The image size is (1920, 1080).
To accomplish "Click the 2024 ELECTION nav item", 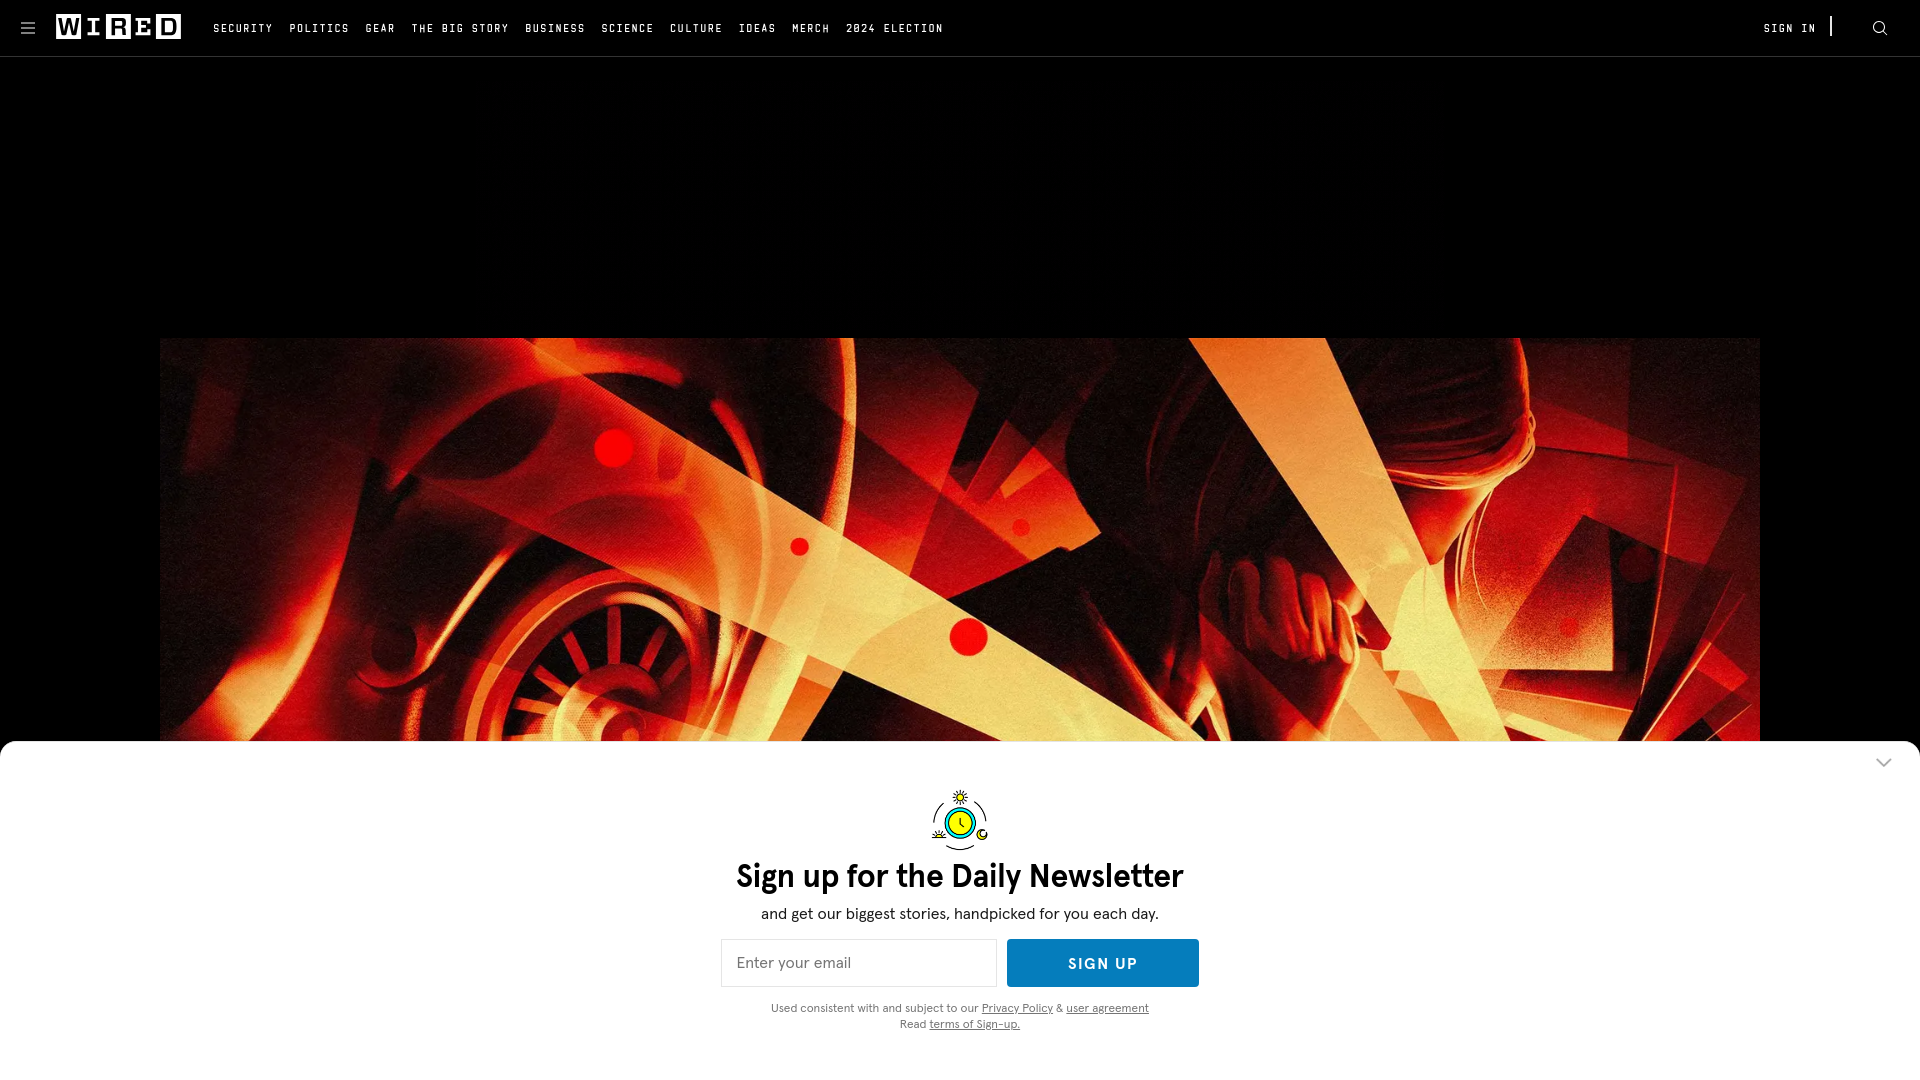I will pos(894,28).
